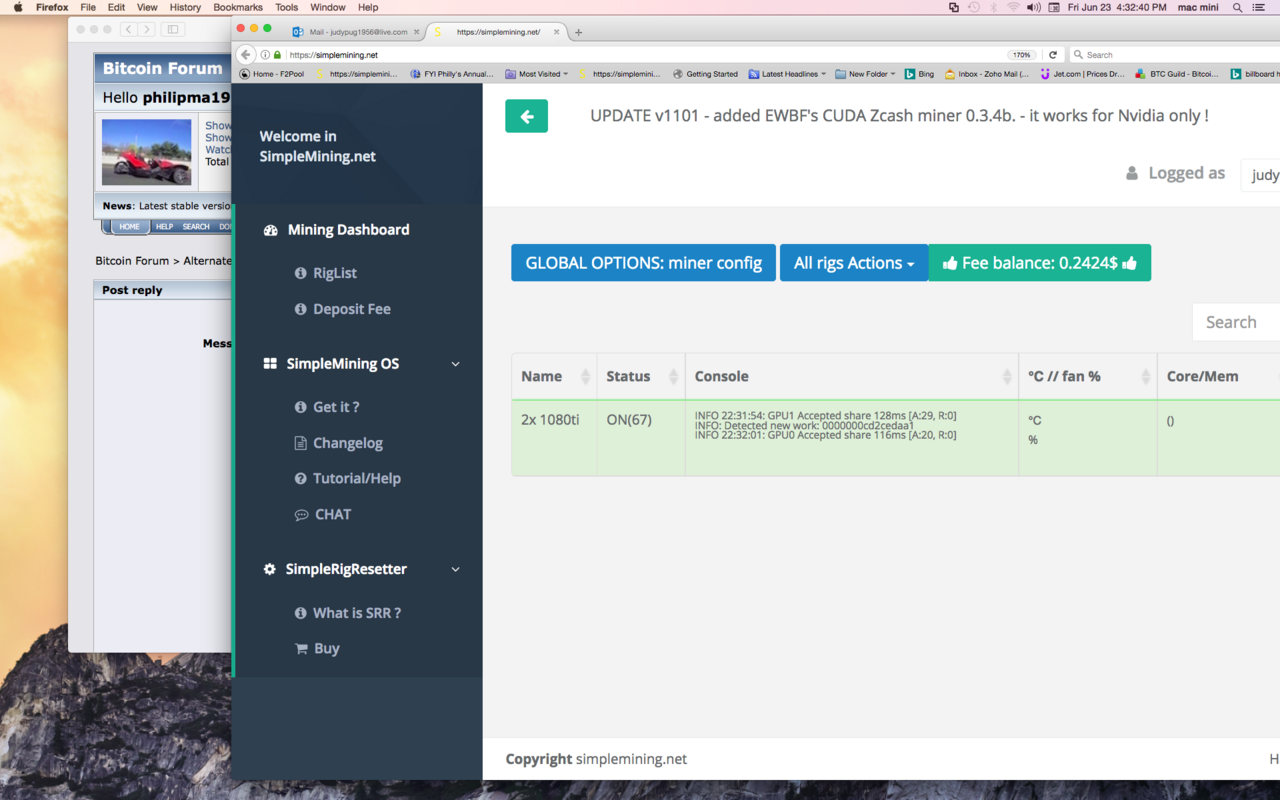Click the info icon beside What is SRR ?
Screen dimensions: 1280x800
pos(300,613)
